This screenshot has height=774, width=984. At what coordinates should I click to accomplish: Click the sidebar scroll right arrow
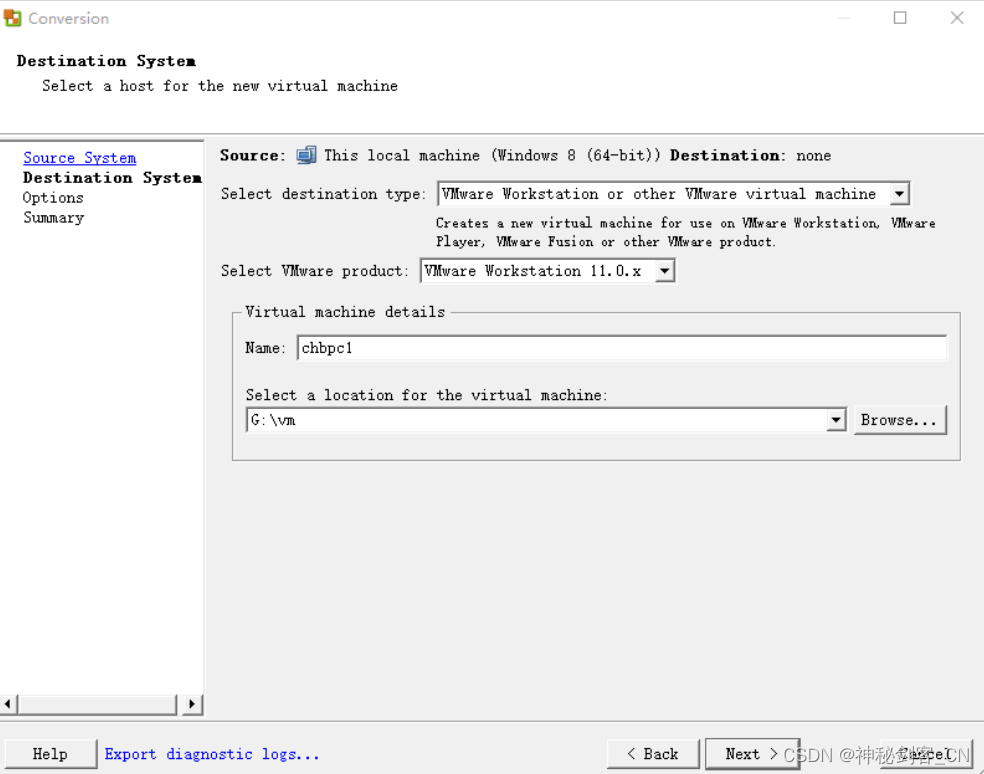coord(191,704)
